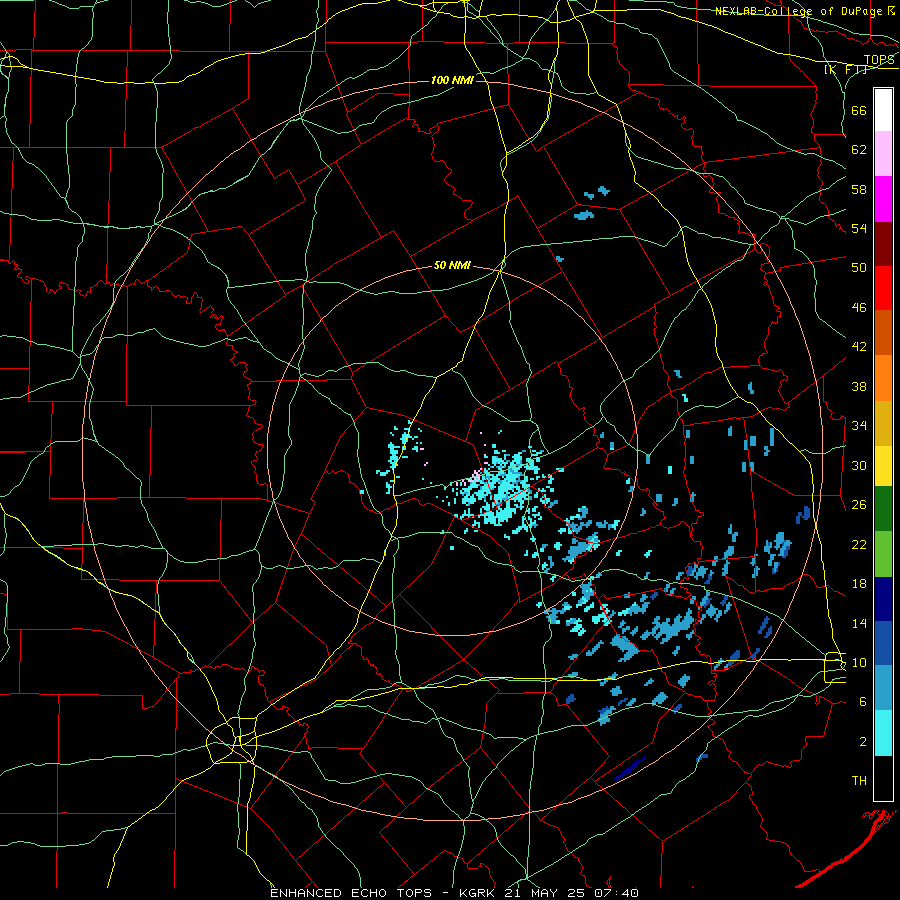Click the KGRK radar station identifier

tap(479, 893)
